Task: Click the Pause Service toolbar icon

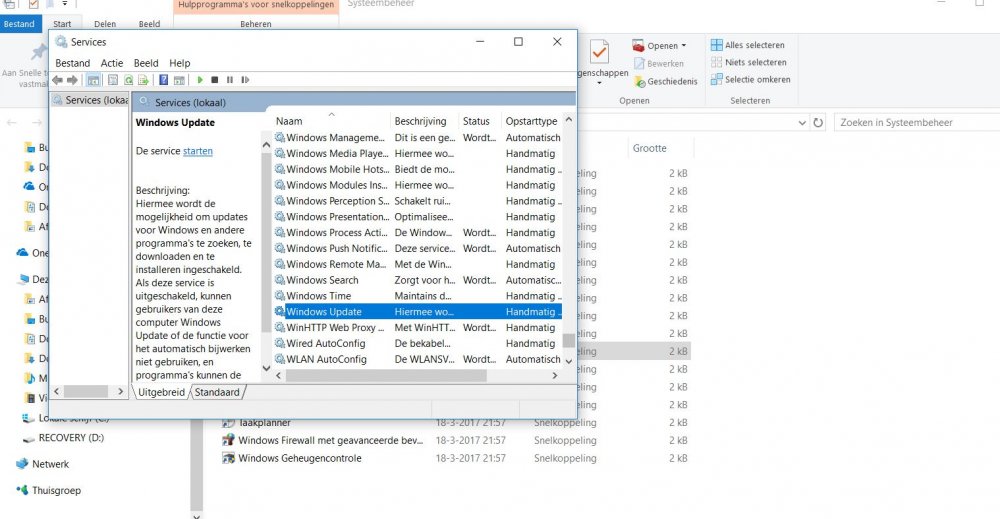Action: (230, 80)
